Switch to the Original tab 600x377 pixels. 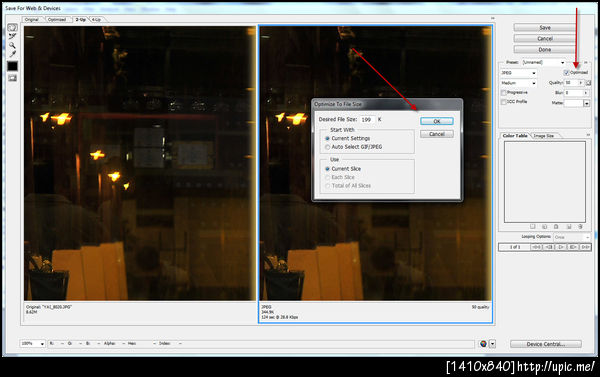(x=32, y=19)
